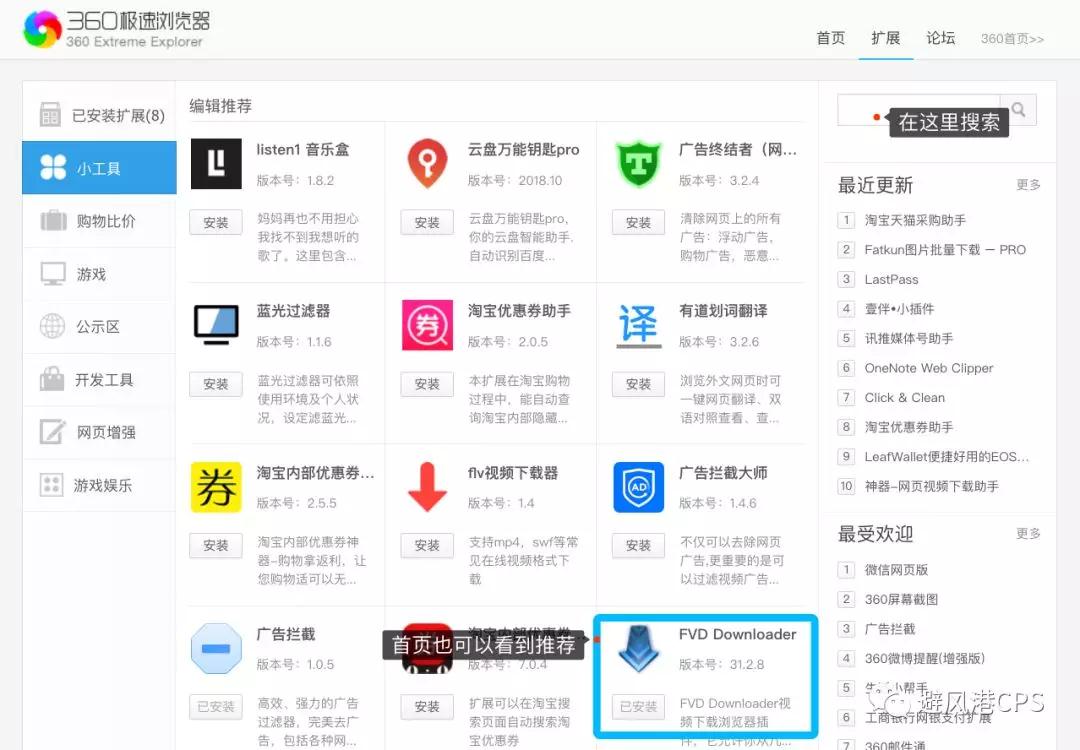
Task: Install listen1 音乐盒 extension
Action: pos(216,222)
